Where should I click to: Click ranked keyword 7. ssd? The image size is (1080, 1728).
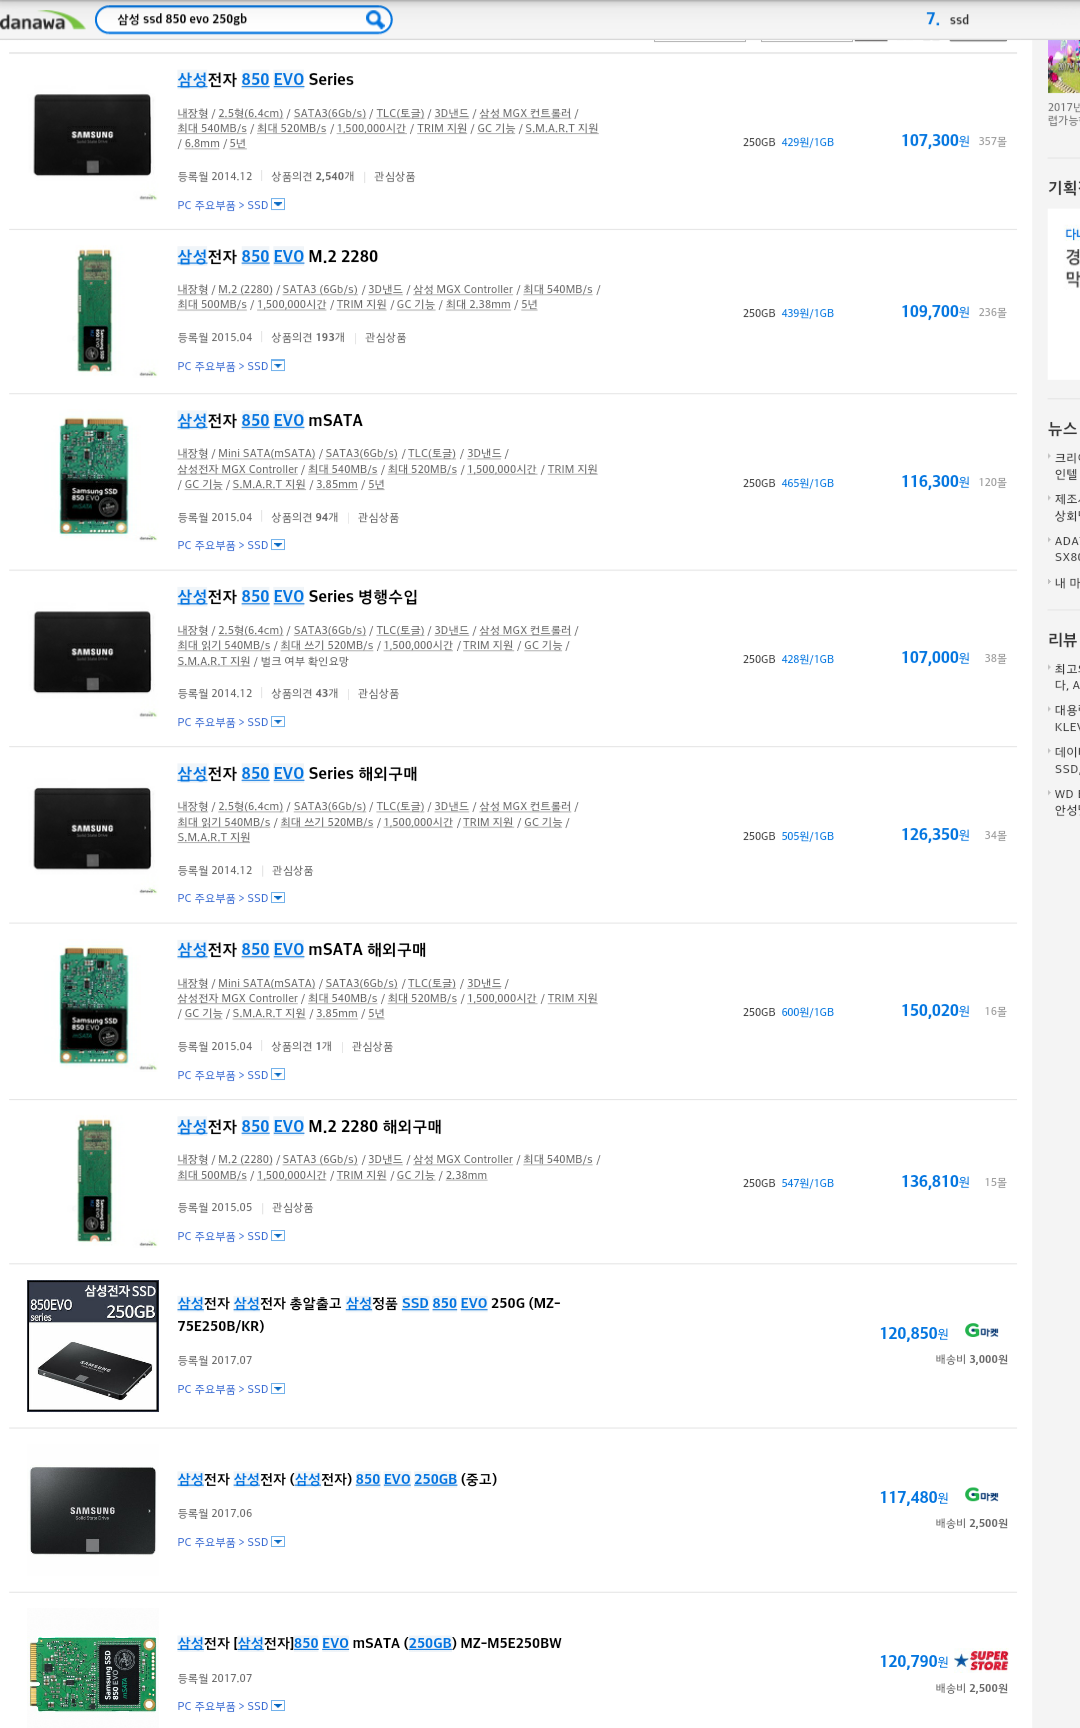pos(948,19)
